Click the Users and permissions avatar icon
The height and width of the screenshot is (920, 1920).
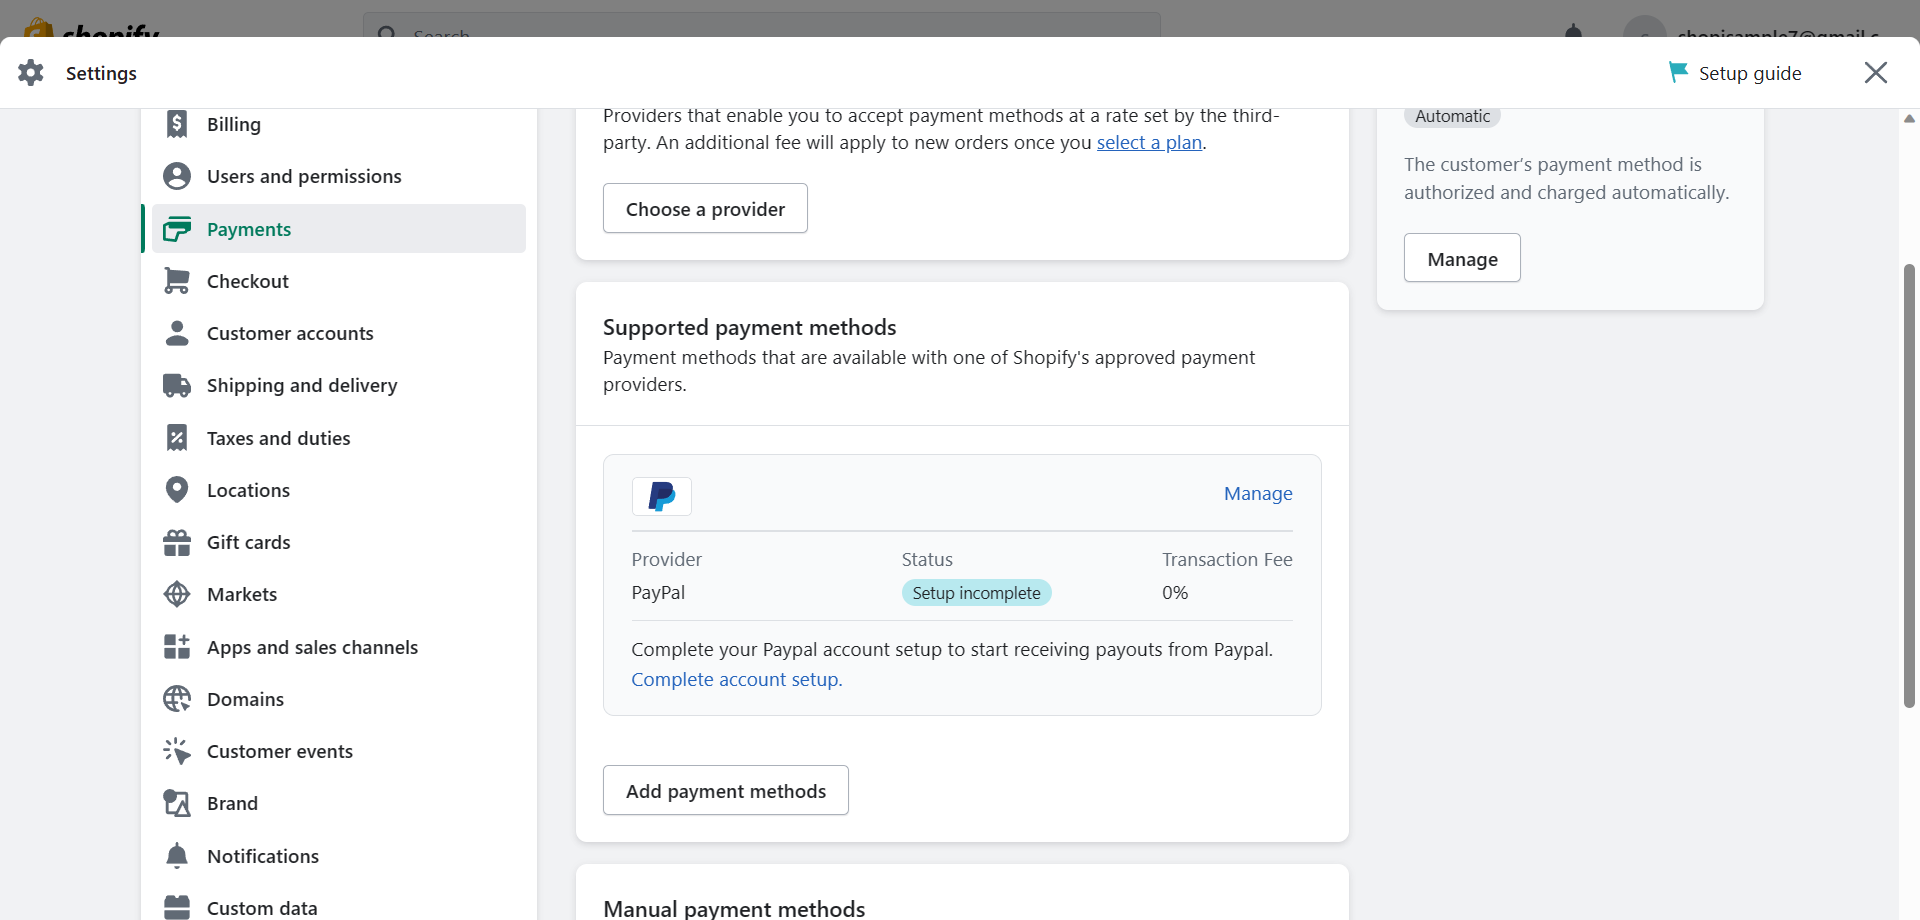pyautogui.click(x=177, y=176)
